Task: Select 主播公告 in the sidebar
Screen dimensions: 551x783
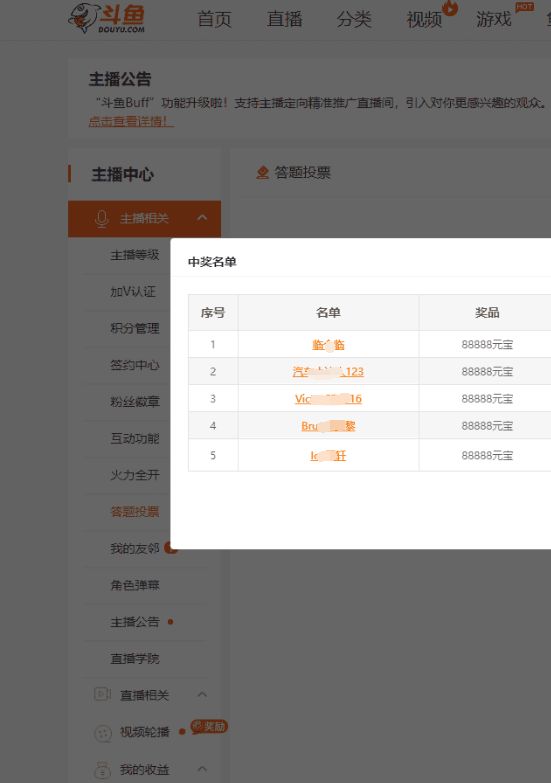Action: [x=134, y=622]
